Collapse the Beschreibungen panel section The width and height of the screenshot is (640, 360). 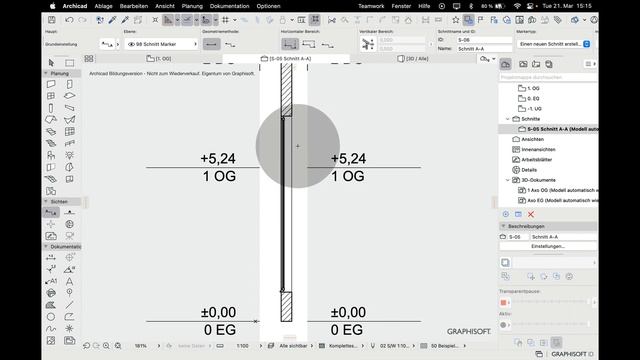click(503, 226)
